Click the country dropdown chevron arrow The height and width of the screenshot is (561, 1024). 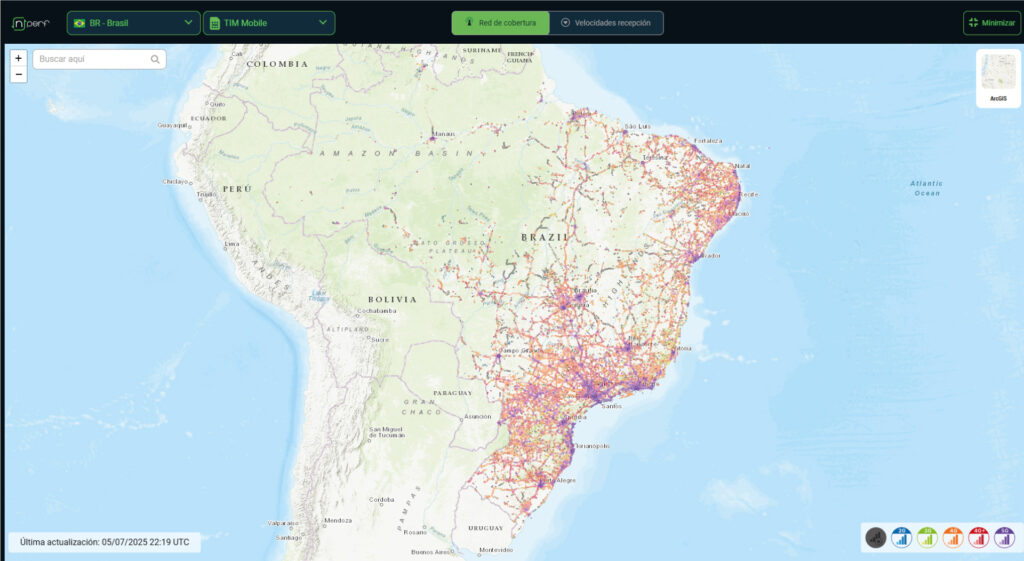pyautogui.click(x=188, y=22)
